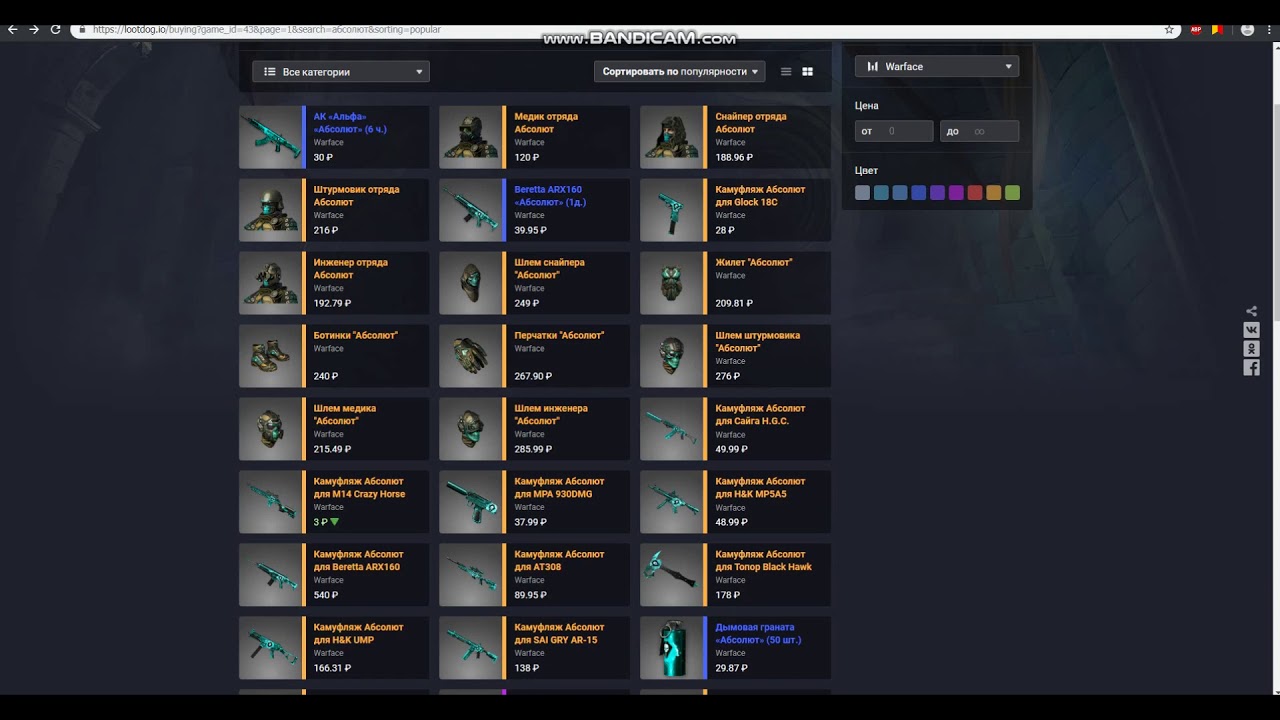
Task: Click the browser forward arrow
Action: (34, 30)
